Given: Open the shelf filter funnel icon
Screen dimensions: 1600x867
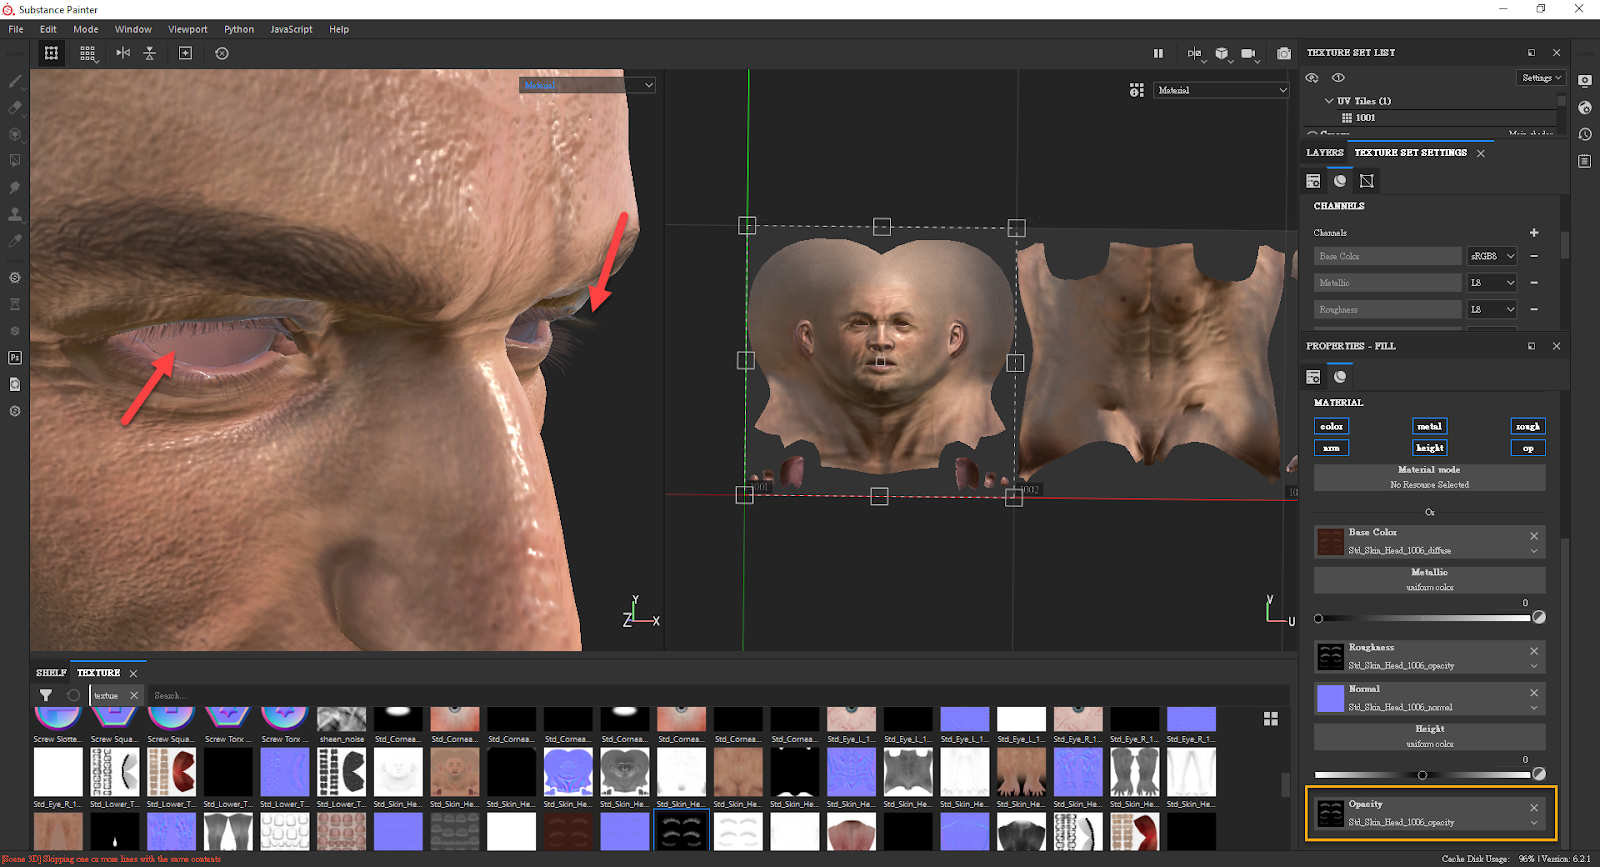Looking at the screenshot, I should tap(46, 695).
